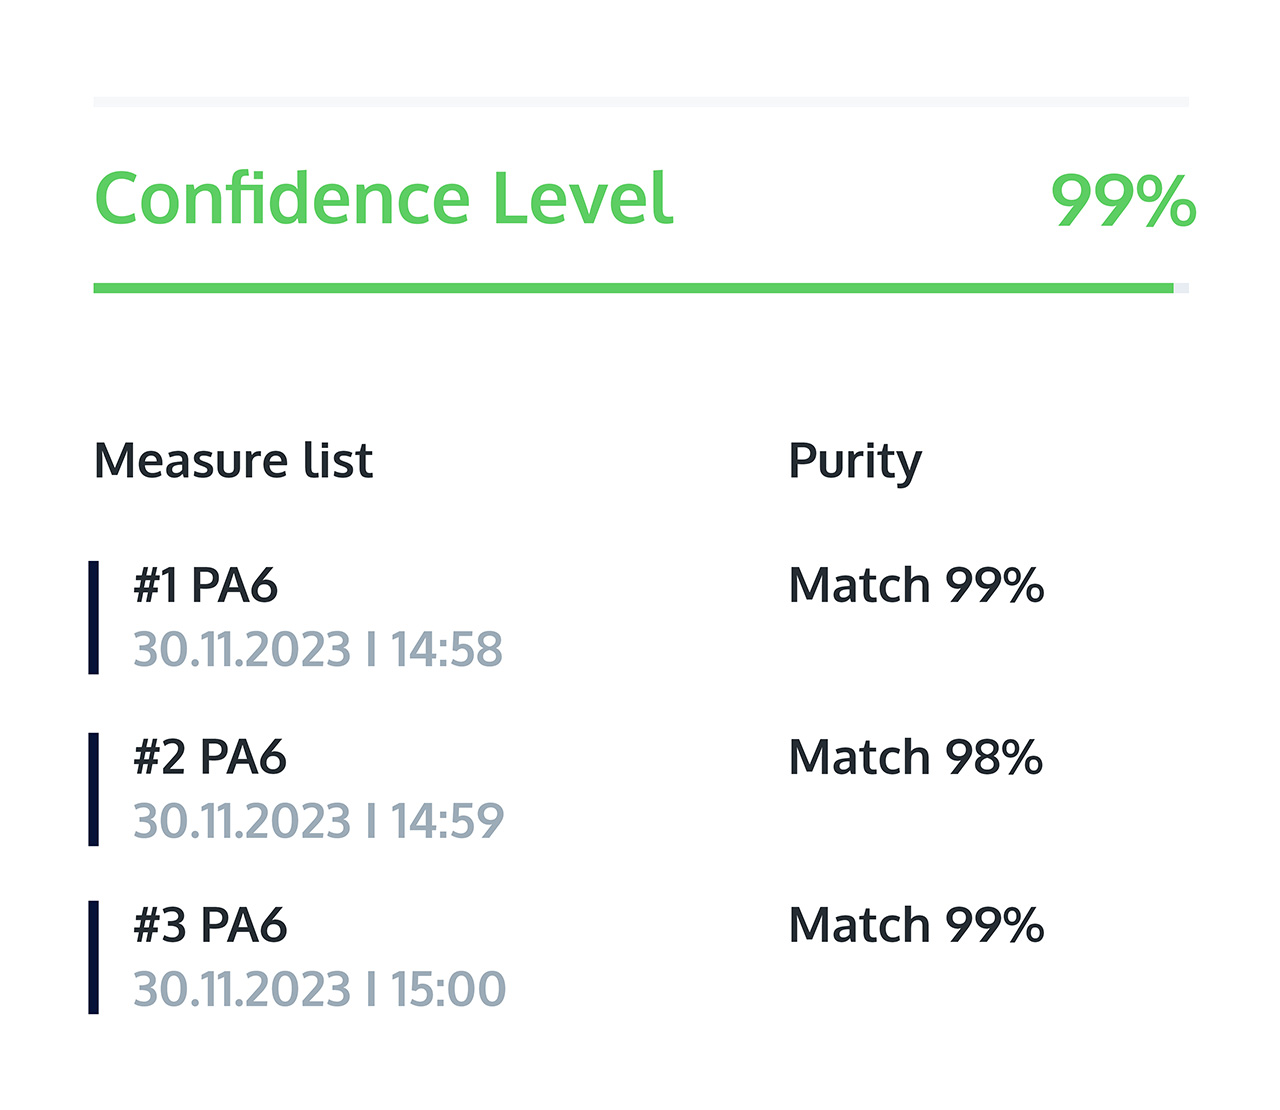Open measurement #1 PA6
Screen dimensions: 1280x1110
(205, 585)
